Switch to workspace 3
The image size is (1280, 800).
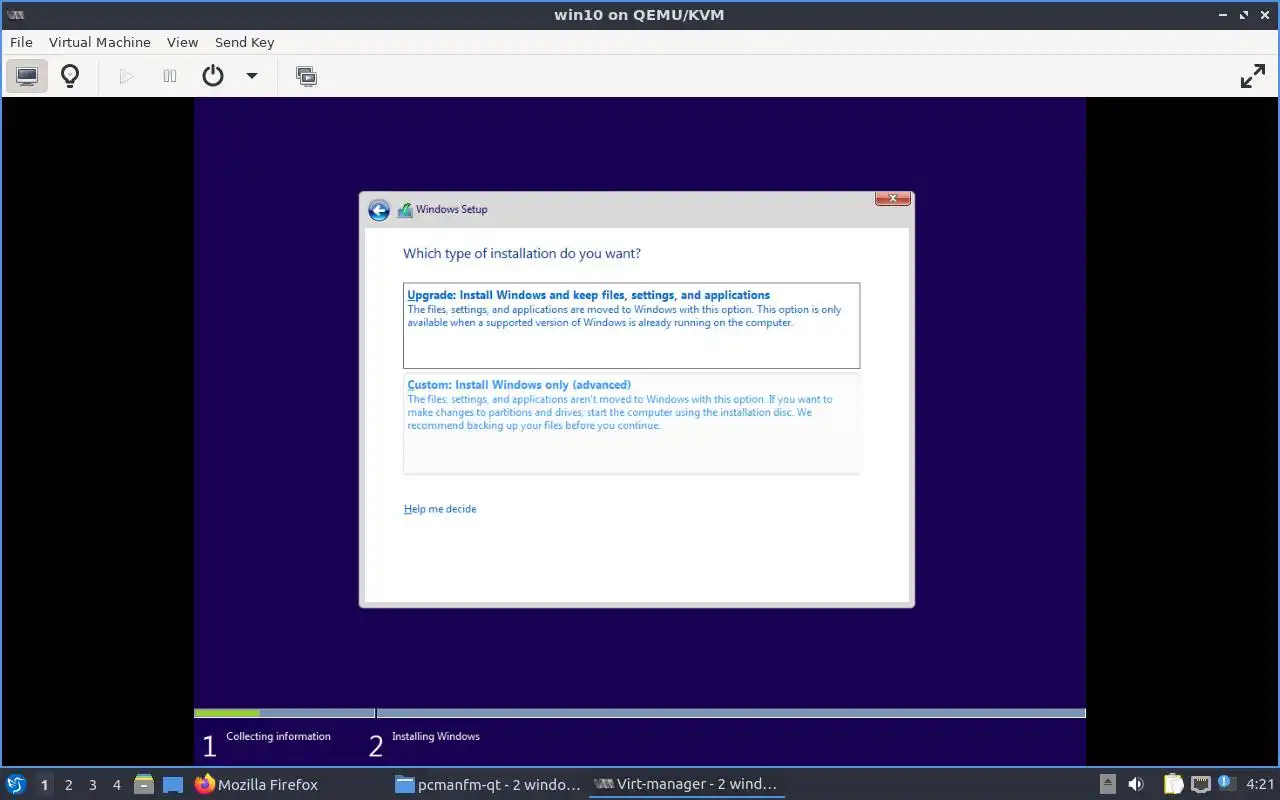click(93, 785)
